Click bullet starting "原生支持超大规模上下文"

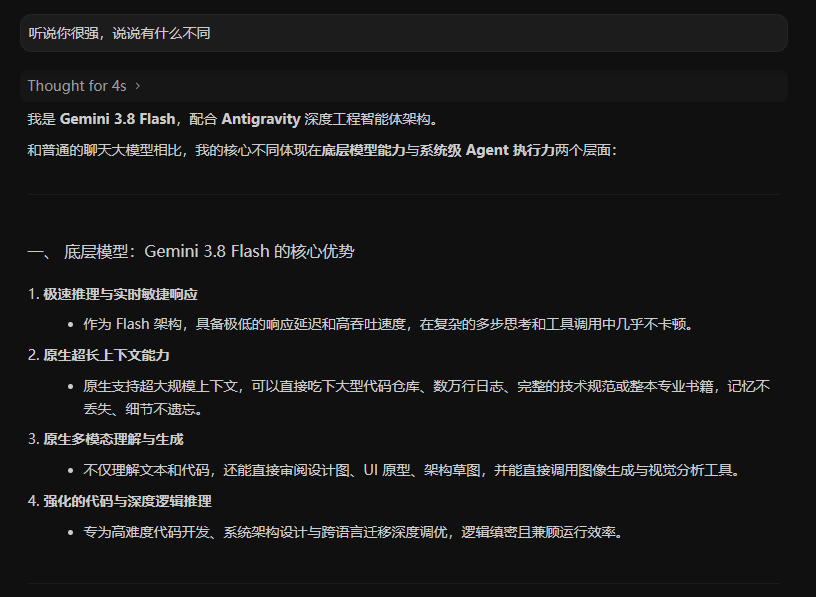click(x=426, y=398)
